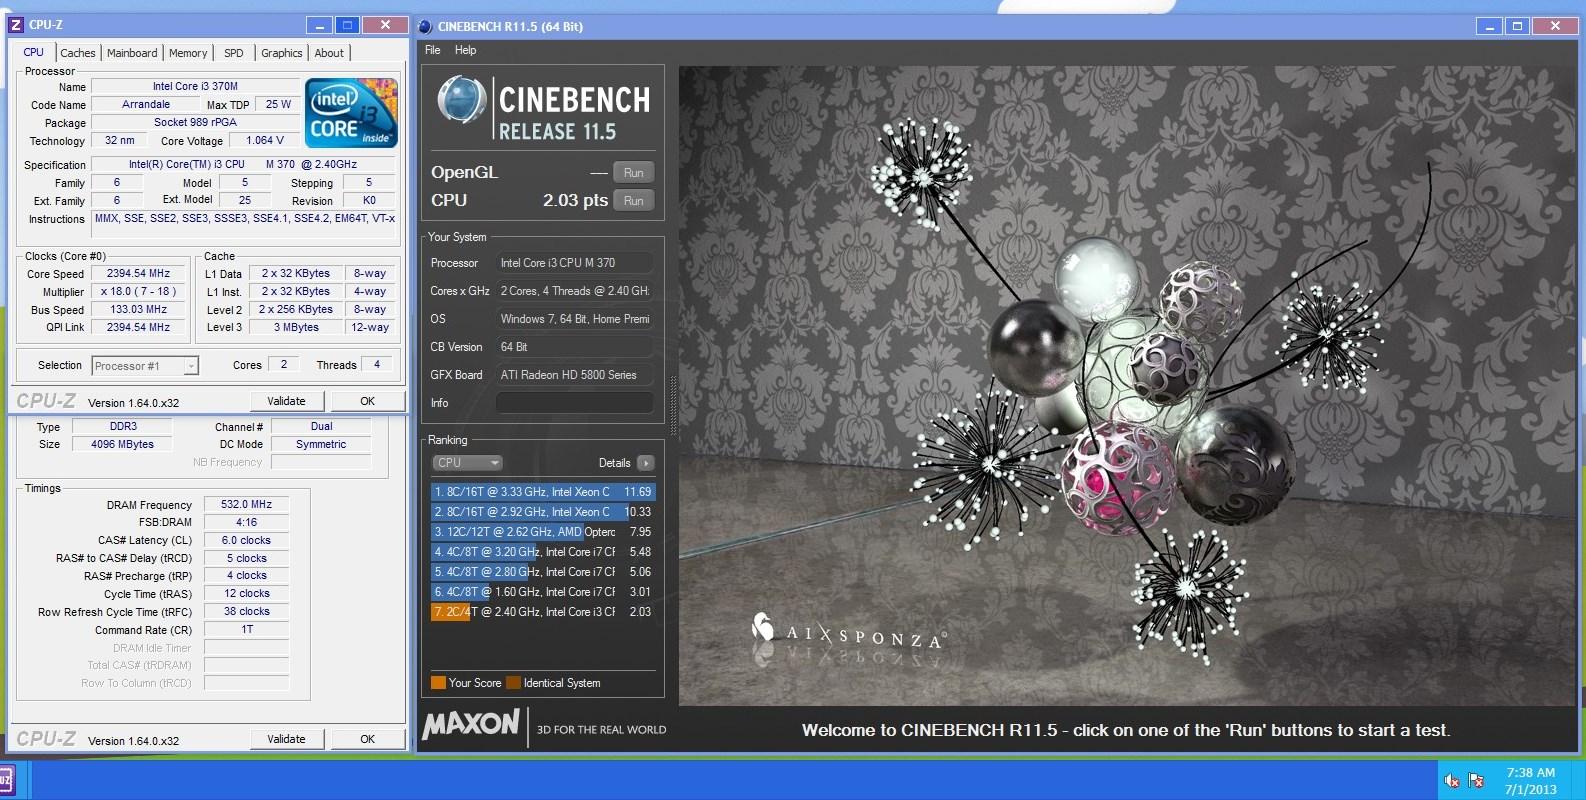Click the Cinebench sphere logo in header

(462, 101)
